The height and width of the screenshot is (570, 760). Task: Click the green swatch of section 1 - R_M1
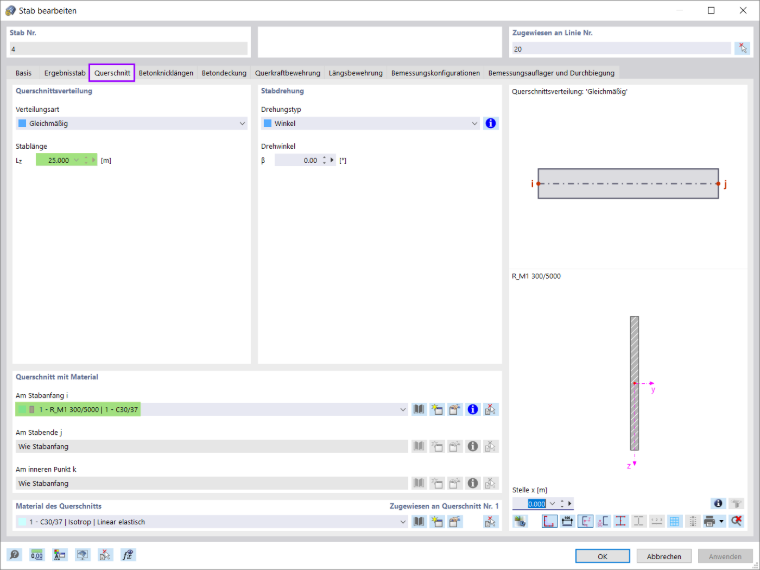coord(21,410)
